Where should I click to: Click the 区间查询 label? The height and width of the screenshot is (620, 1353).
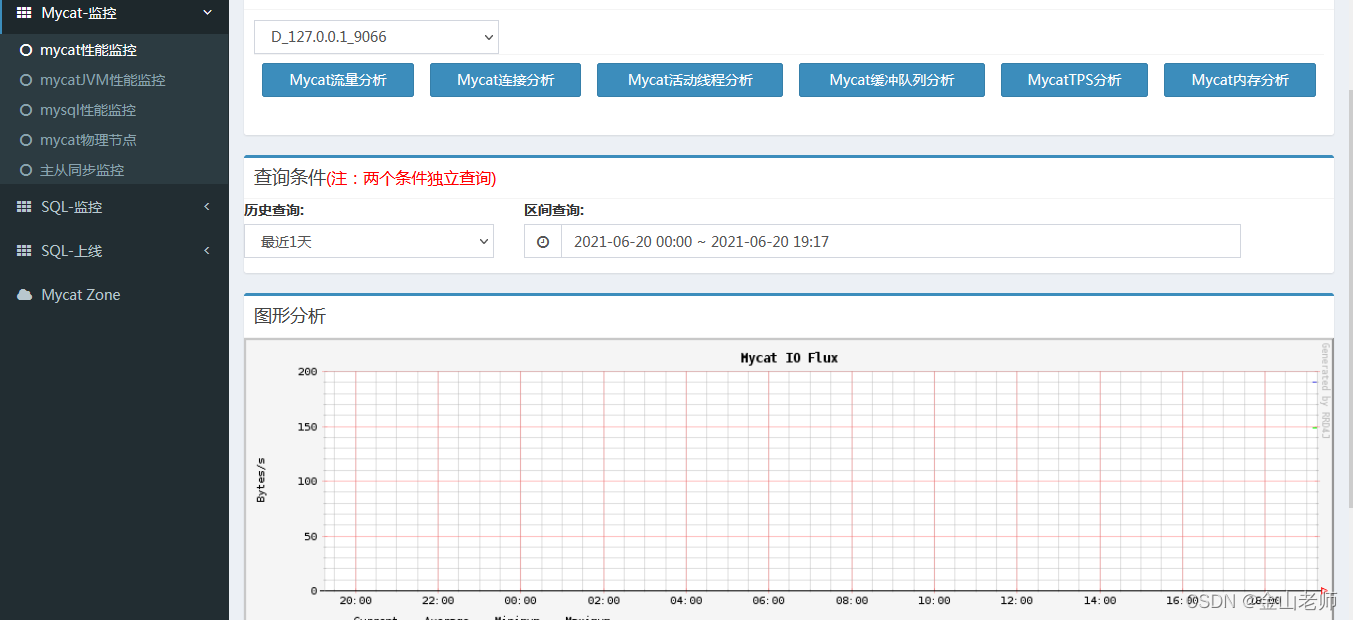tap(554, 210)
